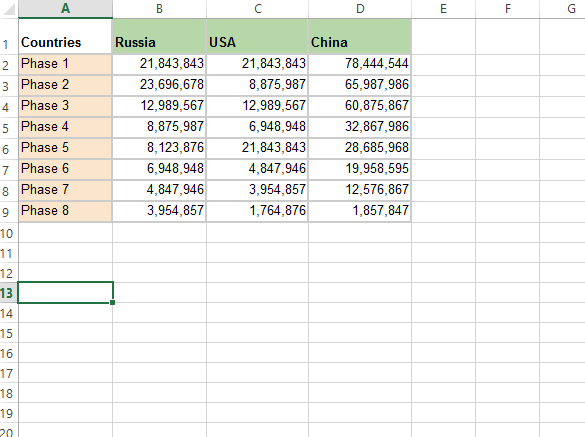The image size is (585, 437).
Task: Click USA Phase 1 value 21,843,843
Action: pyautogui.click(x=257, y=65)
